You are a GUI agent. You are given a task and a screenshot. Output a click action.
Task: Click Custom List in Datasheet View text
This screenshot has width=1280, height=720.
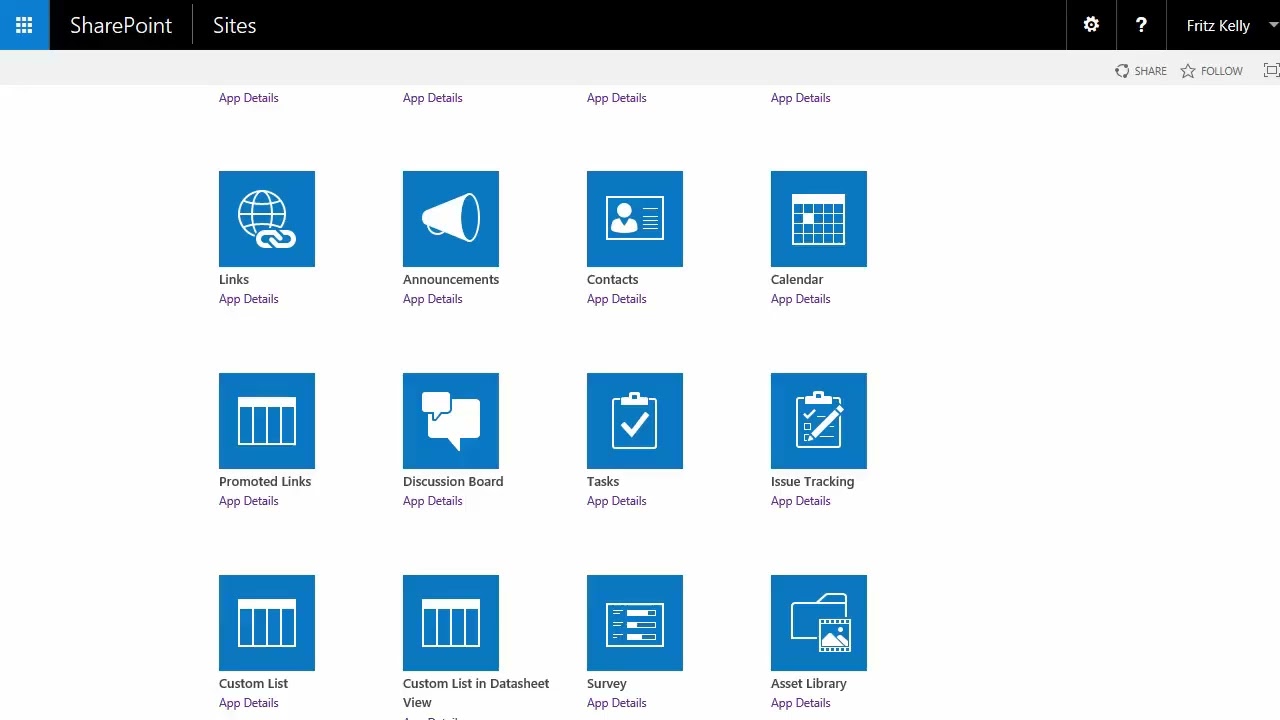coord(476,693)
